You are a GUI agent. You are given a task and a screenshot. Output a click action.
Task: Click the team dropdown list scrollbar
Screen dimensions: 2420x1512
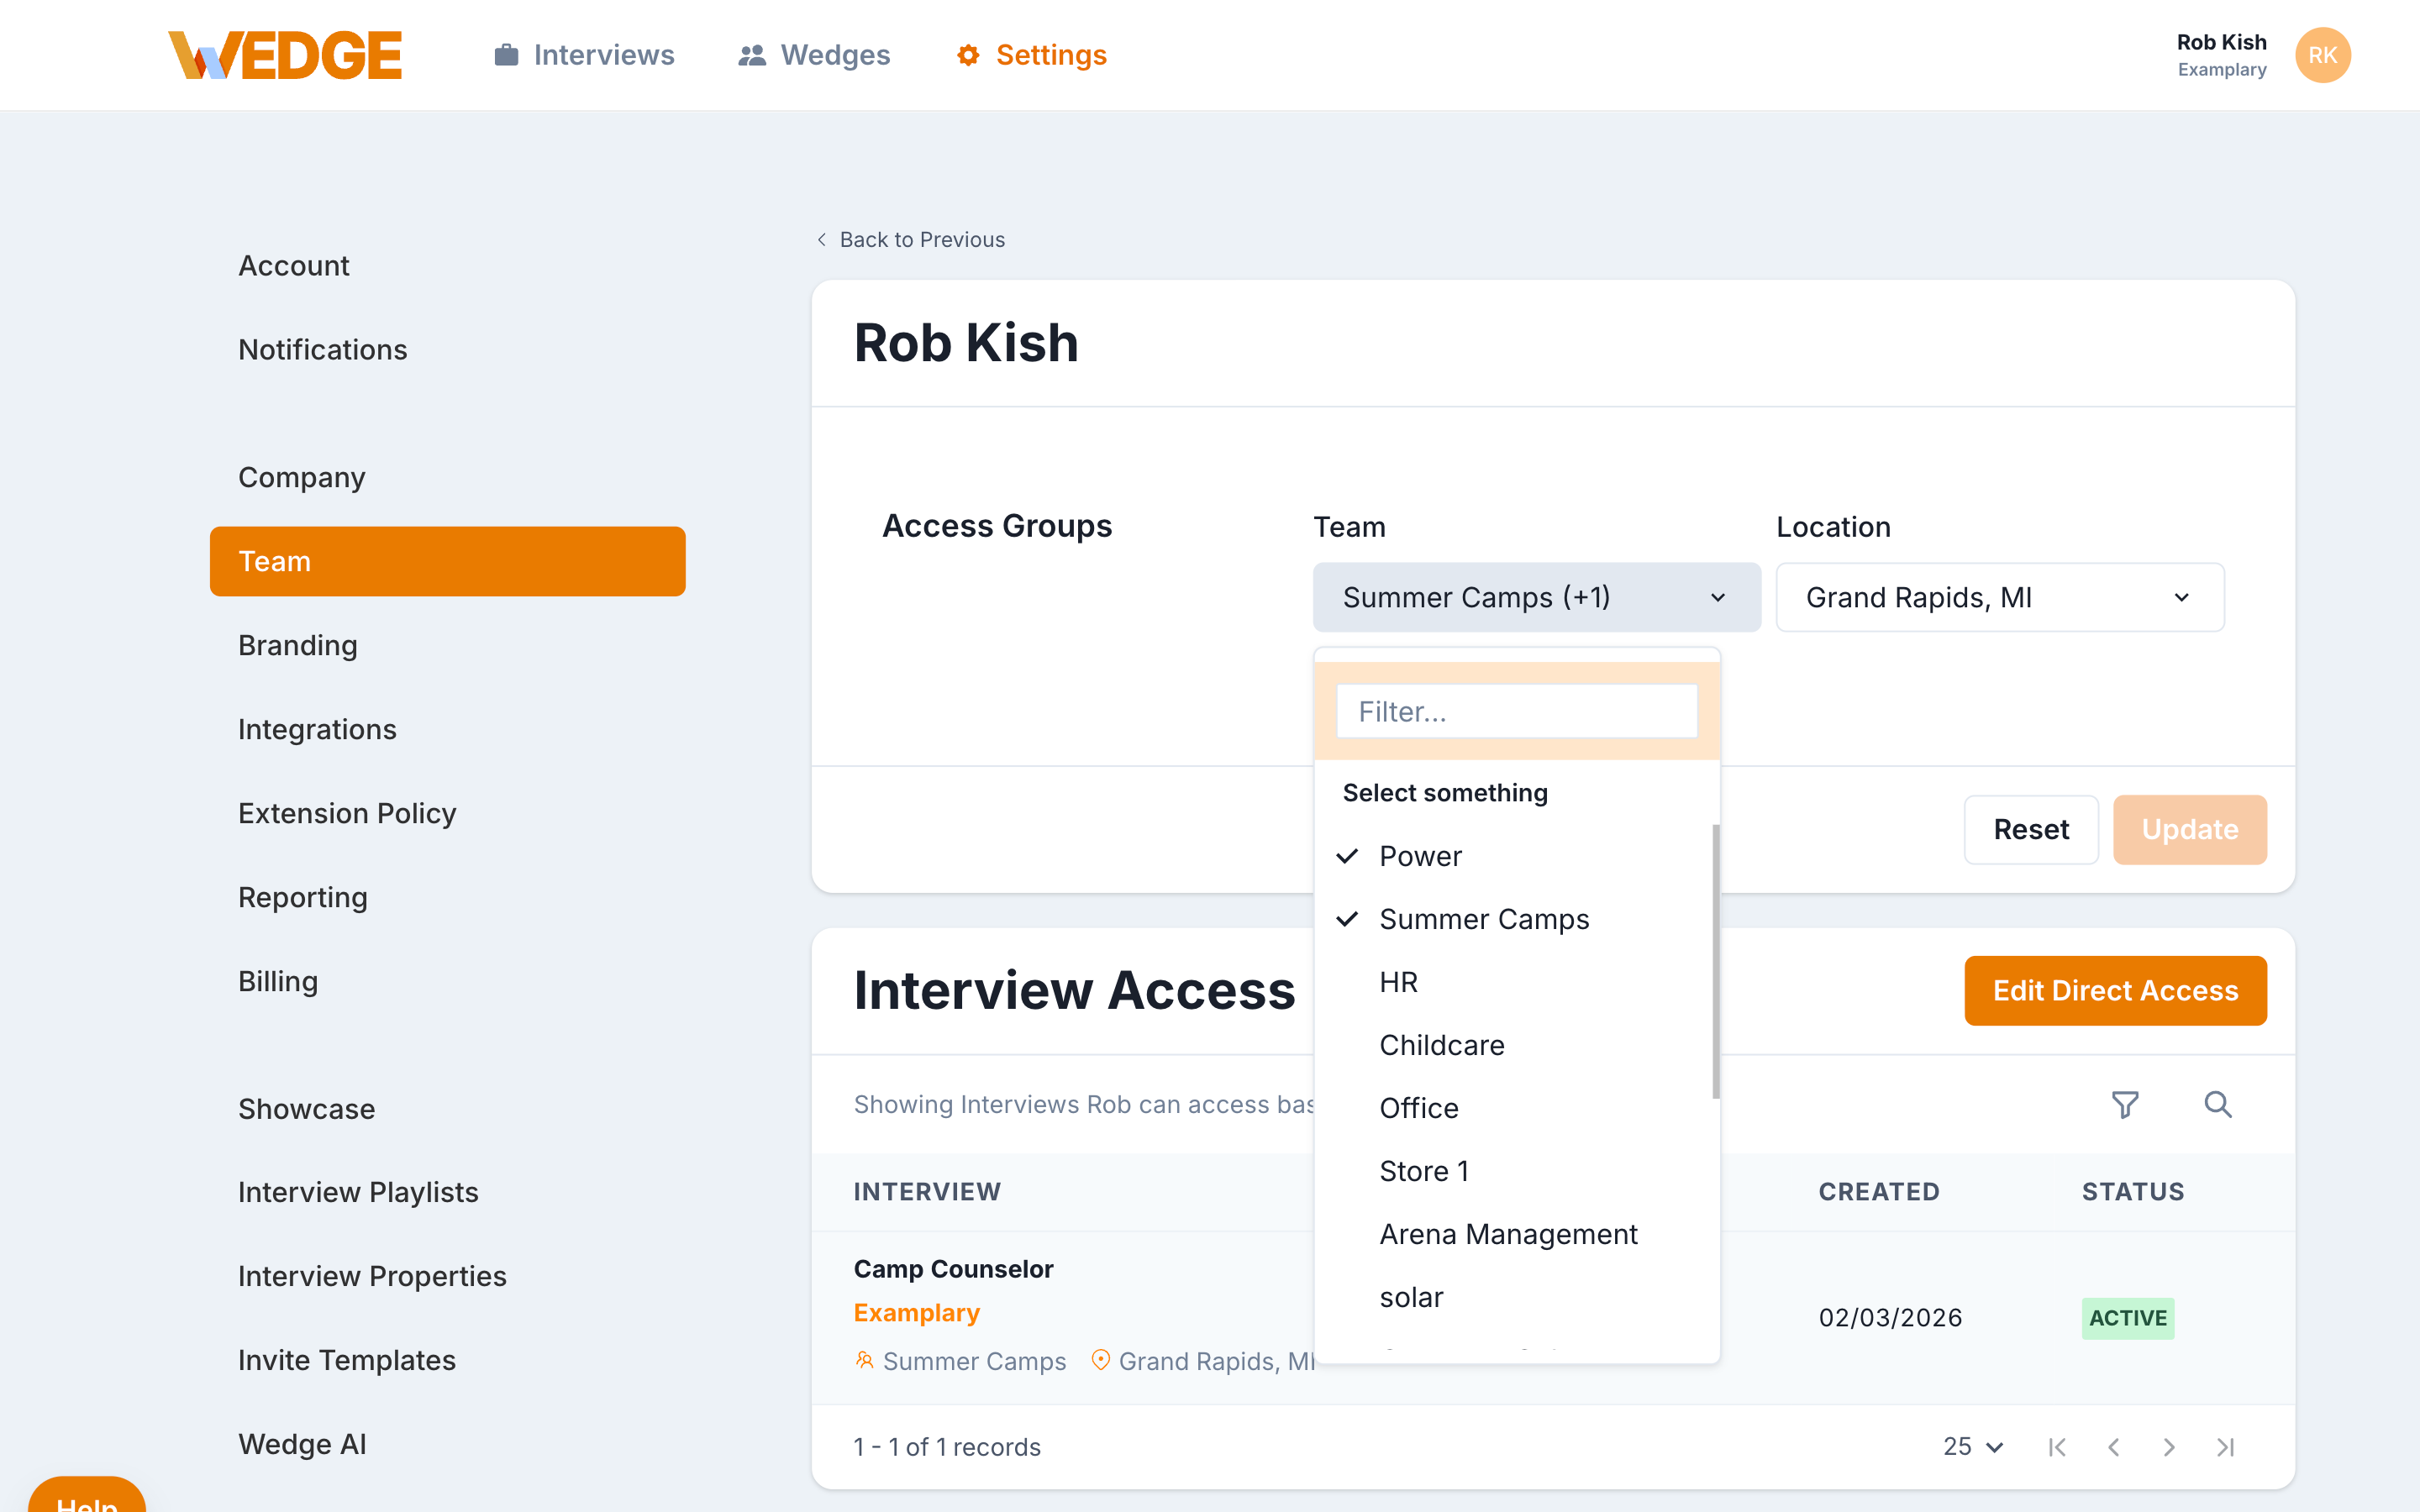point(1715,960)
